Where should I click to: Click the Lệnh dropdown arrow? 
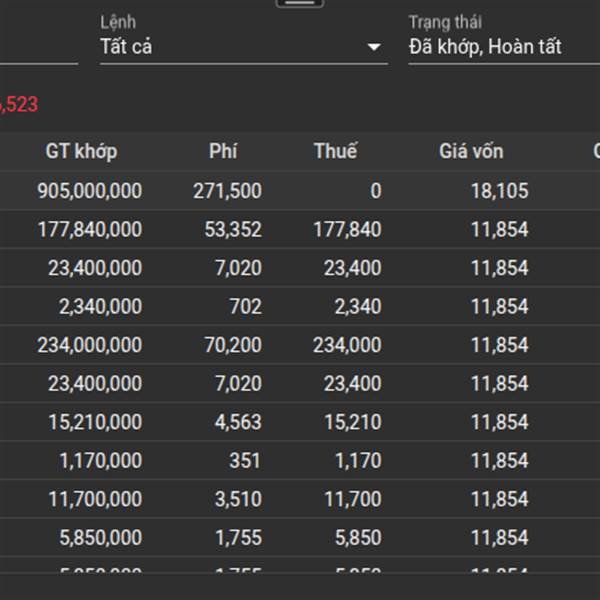pos(374,47)
